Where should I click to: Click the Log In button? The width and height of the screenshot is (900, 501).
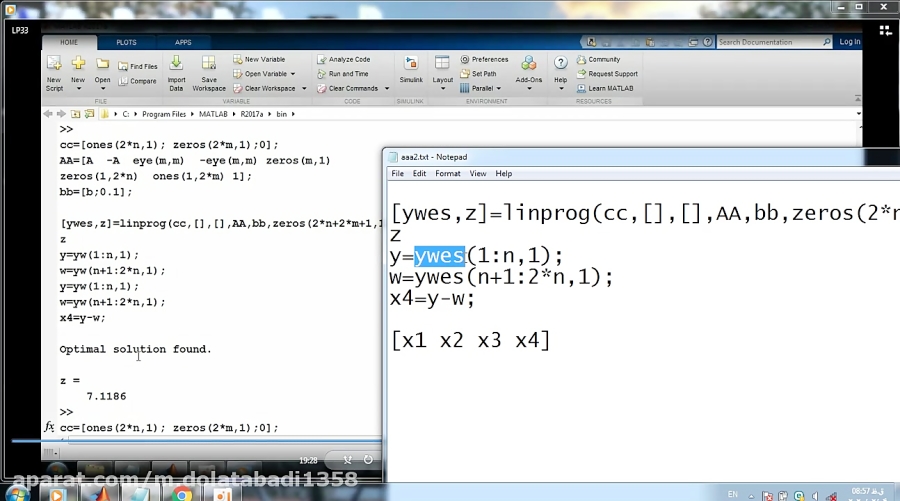[x=849, y=42]
